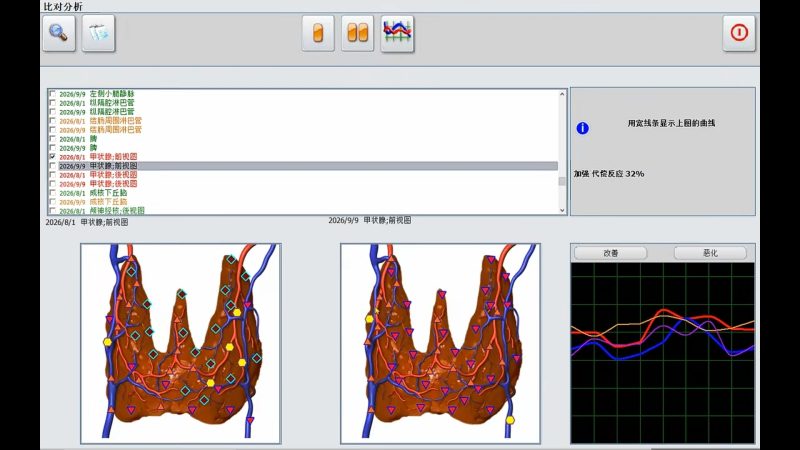Click the 2026/9/9 thyroid front view image

click(440, 343)
